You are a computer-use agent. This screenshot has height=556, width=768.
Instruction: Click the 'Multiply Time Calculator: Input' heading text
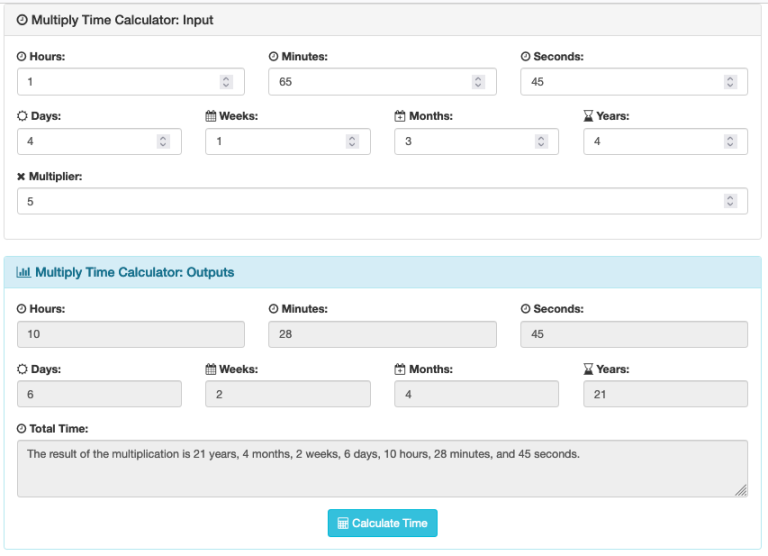click(x=122, y=20)
